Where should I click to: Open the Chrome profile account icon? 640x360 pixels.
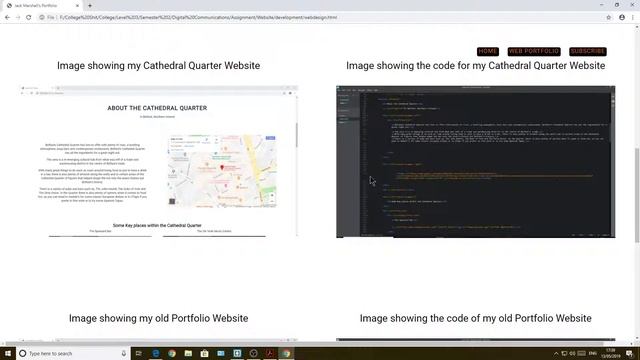622,18
